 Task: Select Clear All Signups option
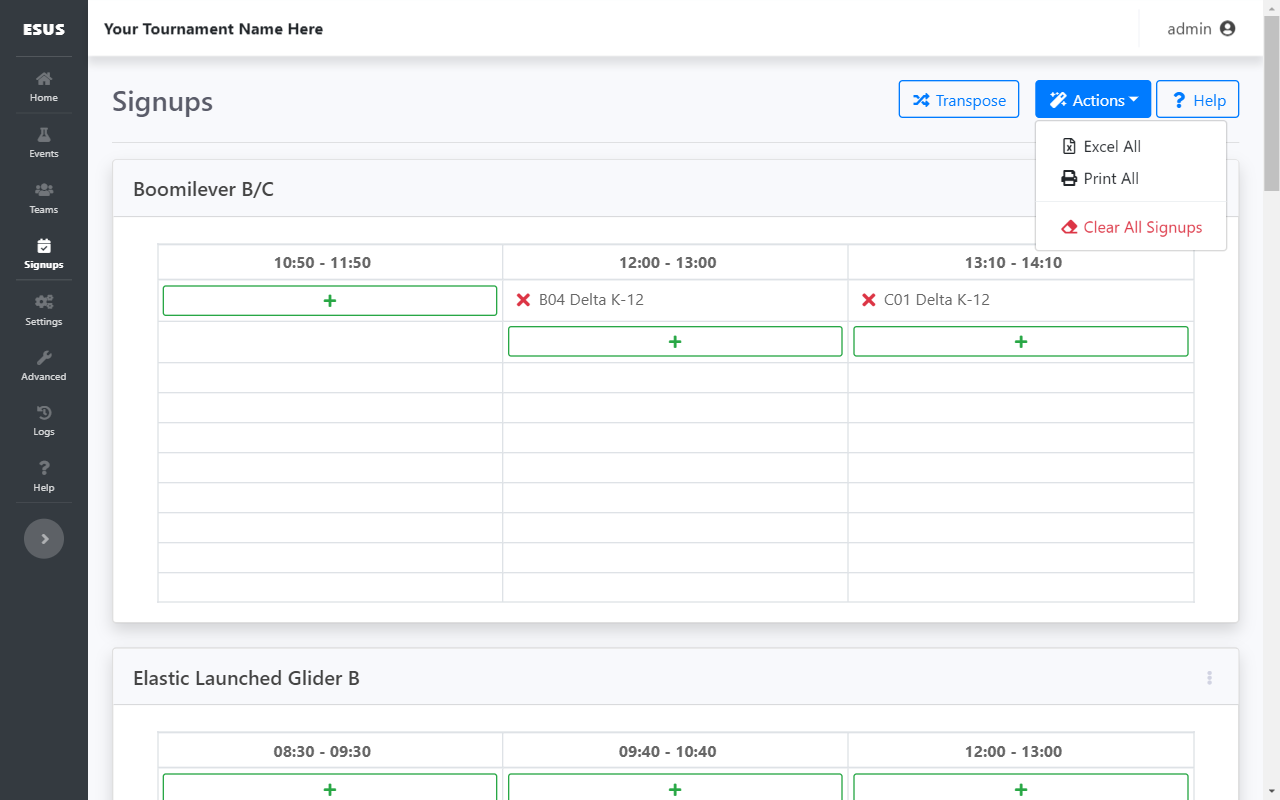coord(1142,228)
